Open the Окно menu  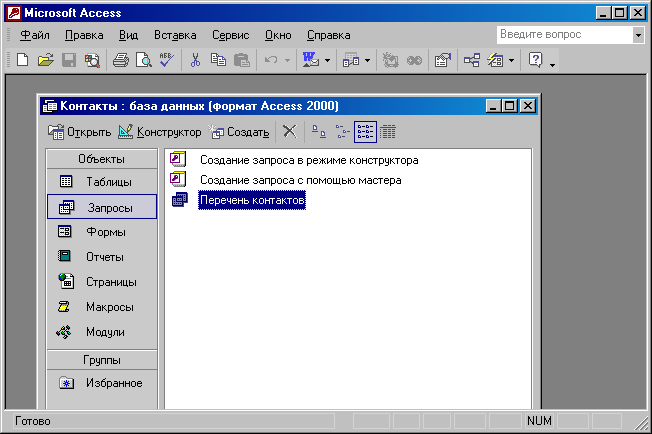click(278, 35)
